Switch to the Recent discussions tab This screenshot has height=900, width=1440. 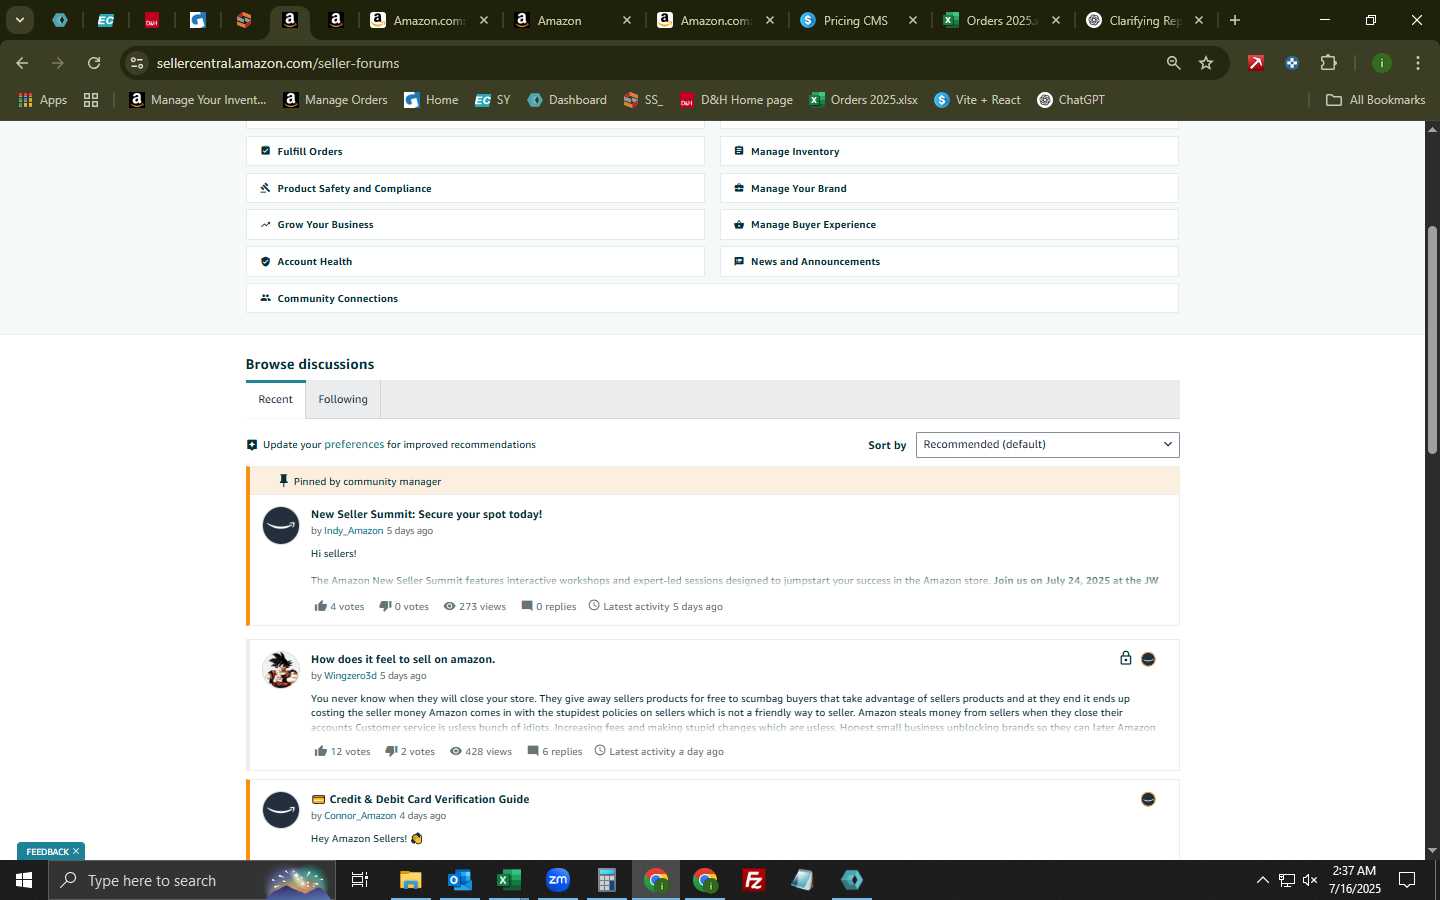tap(276, 399)
